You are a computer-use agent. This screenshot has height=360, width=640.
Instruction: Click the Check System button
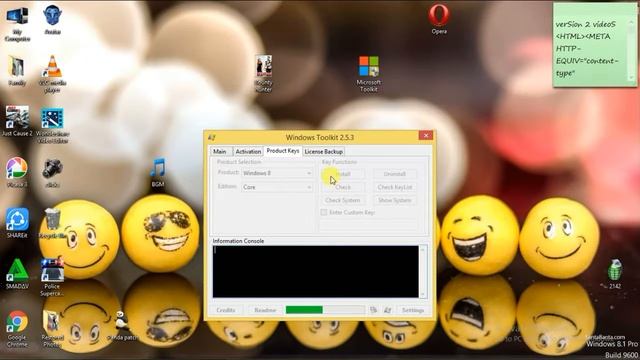pyautogui.click(x=343, y=200)
